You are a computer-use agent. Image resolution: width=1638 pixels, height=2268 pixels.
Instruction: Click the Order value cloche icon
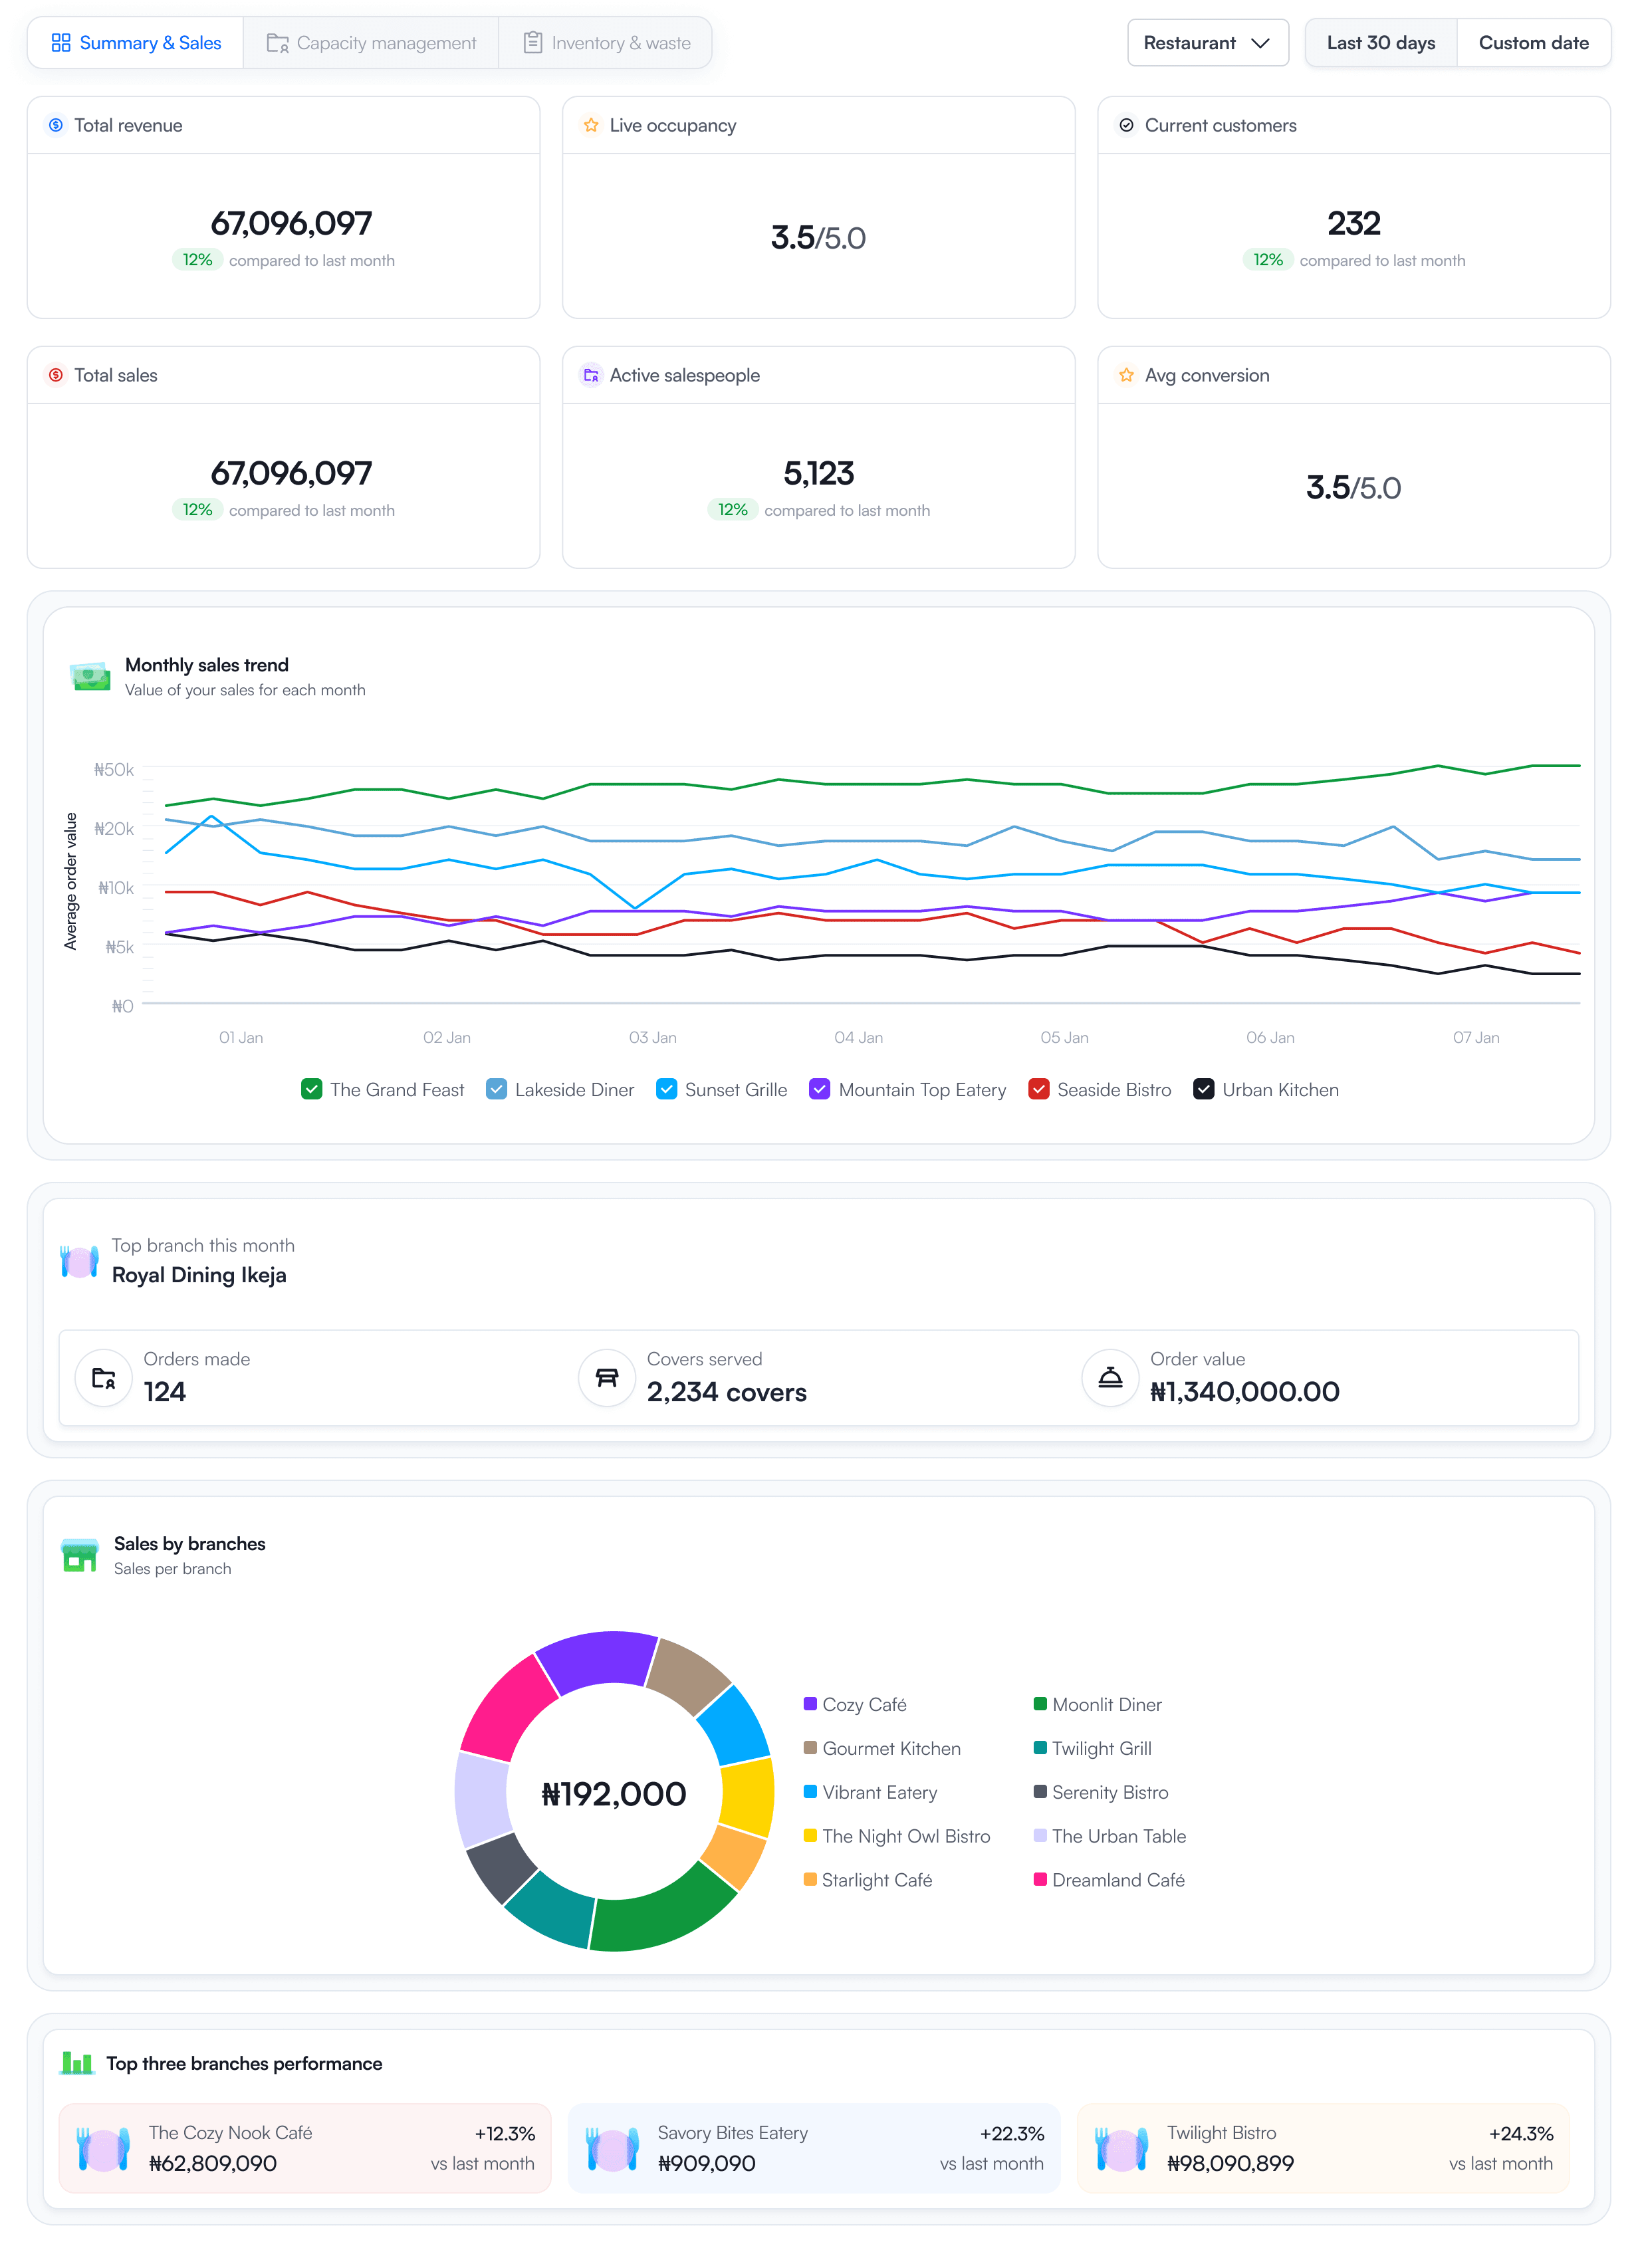pyautogui.click(x=1110, y=1378)
